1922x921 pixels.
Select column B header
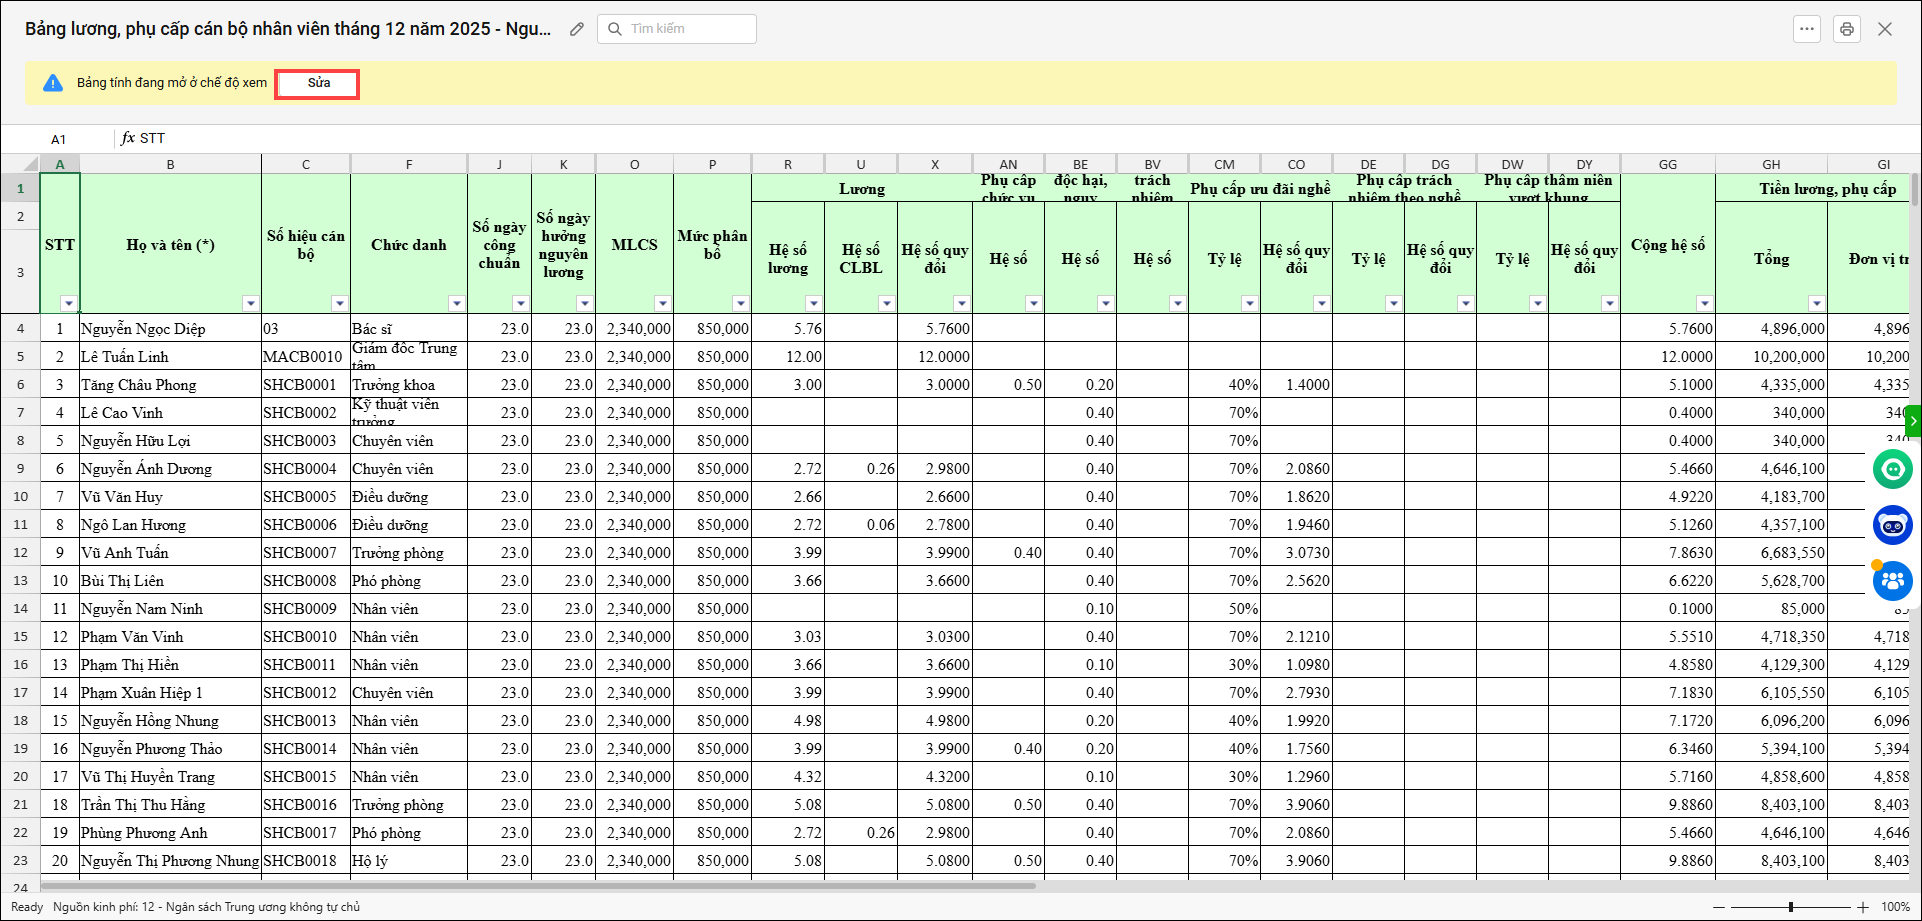click(170, 164)
